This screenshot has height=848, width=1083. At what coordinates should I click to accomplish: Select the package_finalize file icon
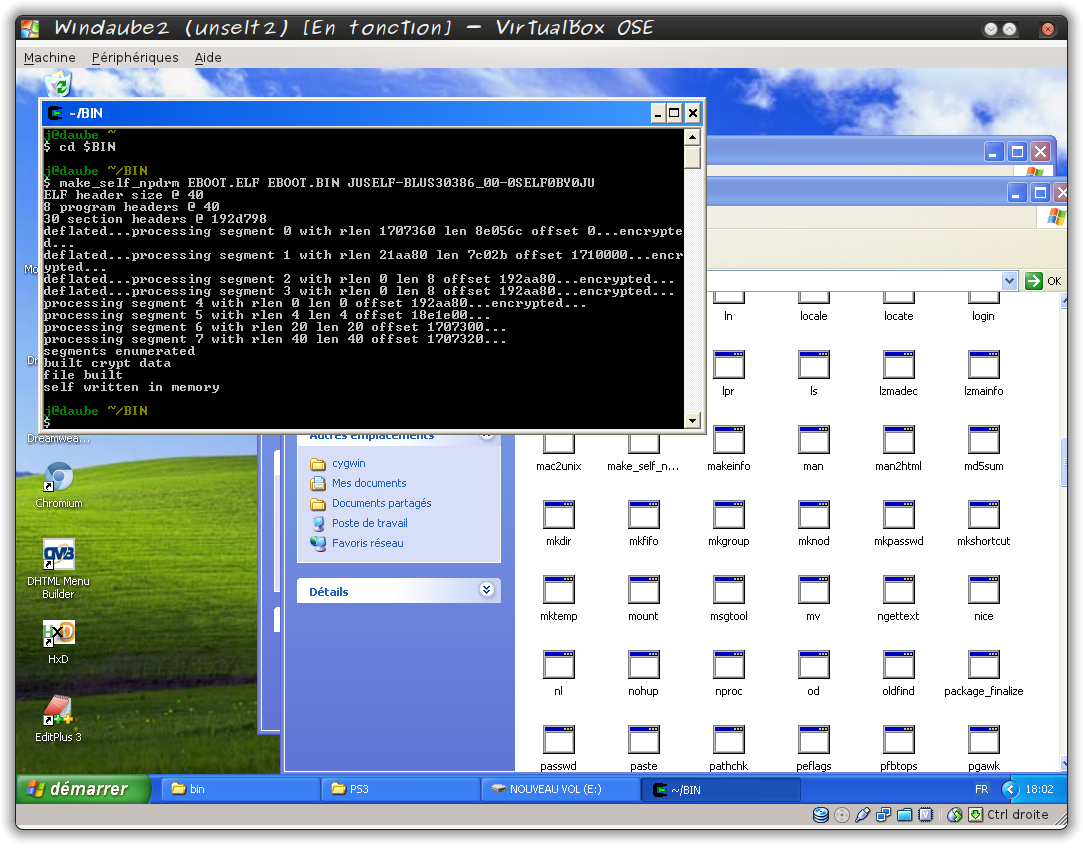click(984, 665)
